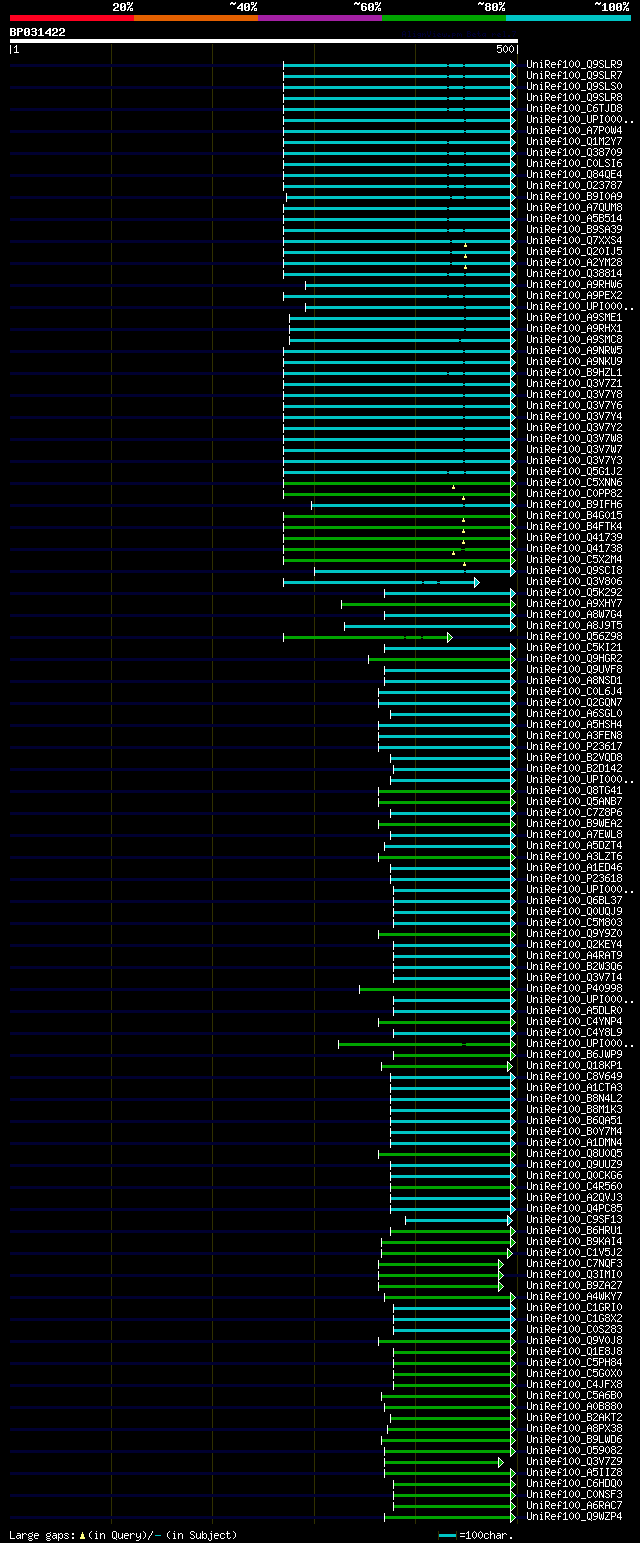Click label UniRef100_Q18KP1
640x1543 pixels.
[574, 1065]
